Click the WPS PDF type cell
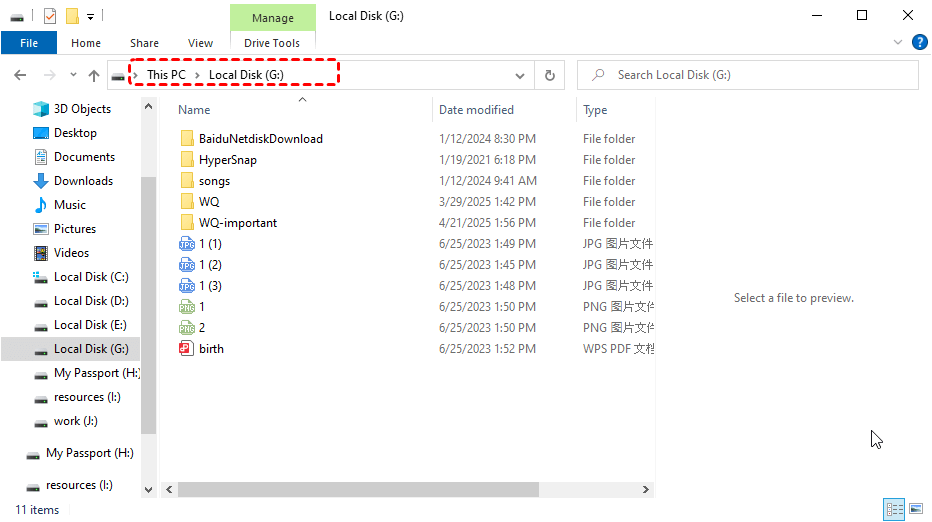Screen dimensions: 932x522 tap(618, 349)
